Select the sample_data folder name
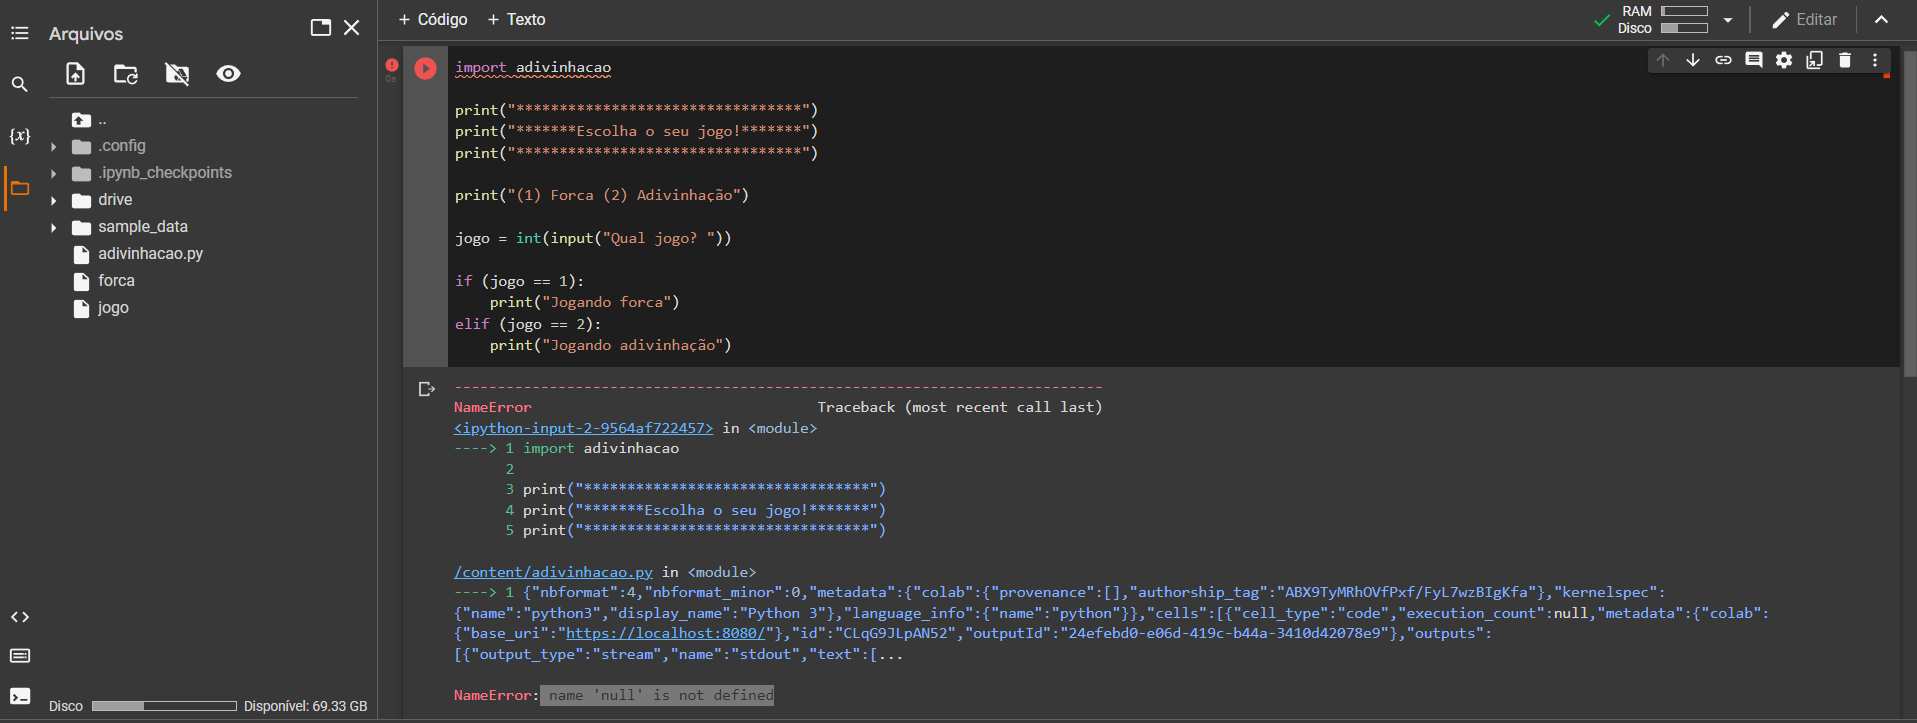Viewport: 1917px width, 723px height. pos(143,227)
